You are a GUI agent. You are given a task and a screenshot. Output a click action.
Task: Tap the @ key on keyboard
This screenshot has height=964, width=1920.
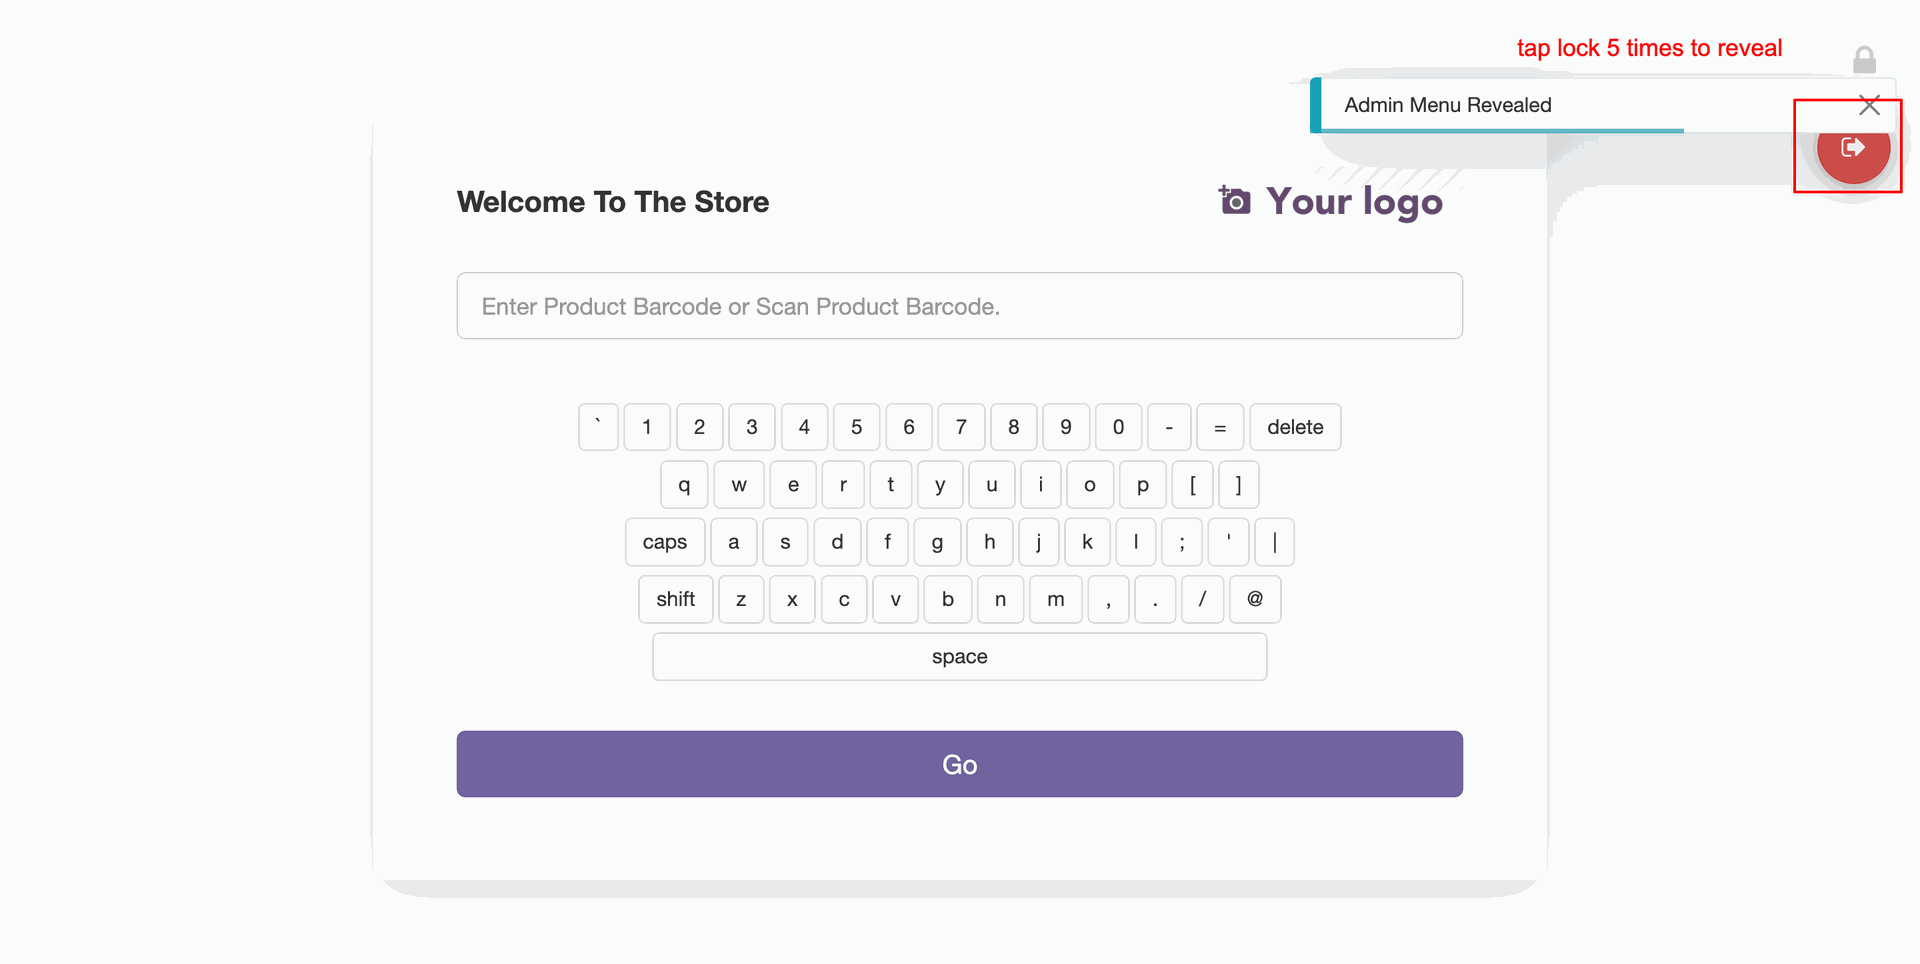click(1255, 599)
